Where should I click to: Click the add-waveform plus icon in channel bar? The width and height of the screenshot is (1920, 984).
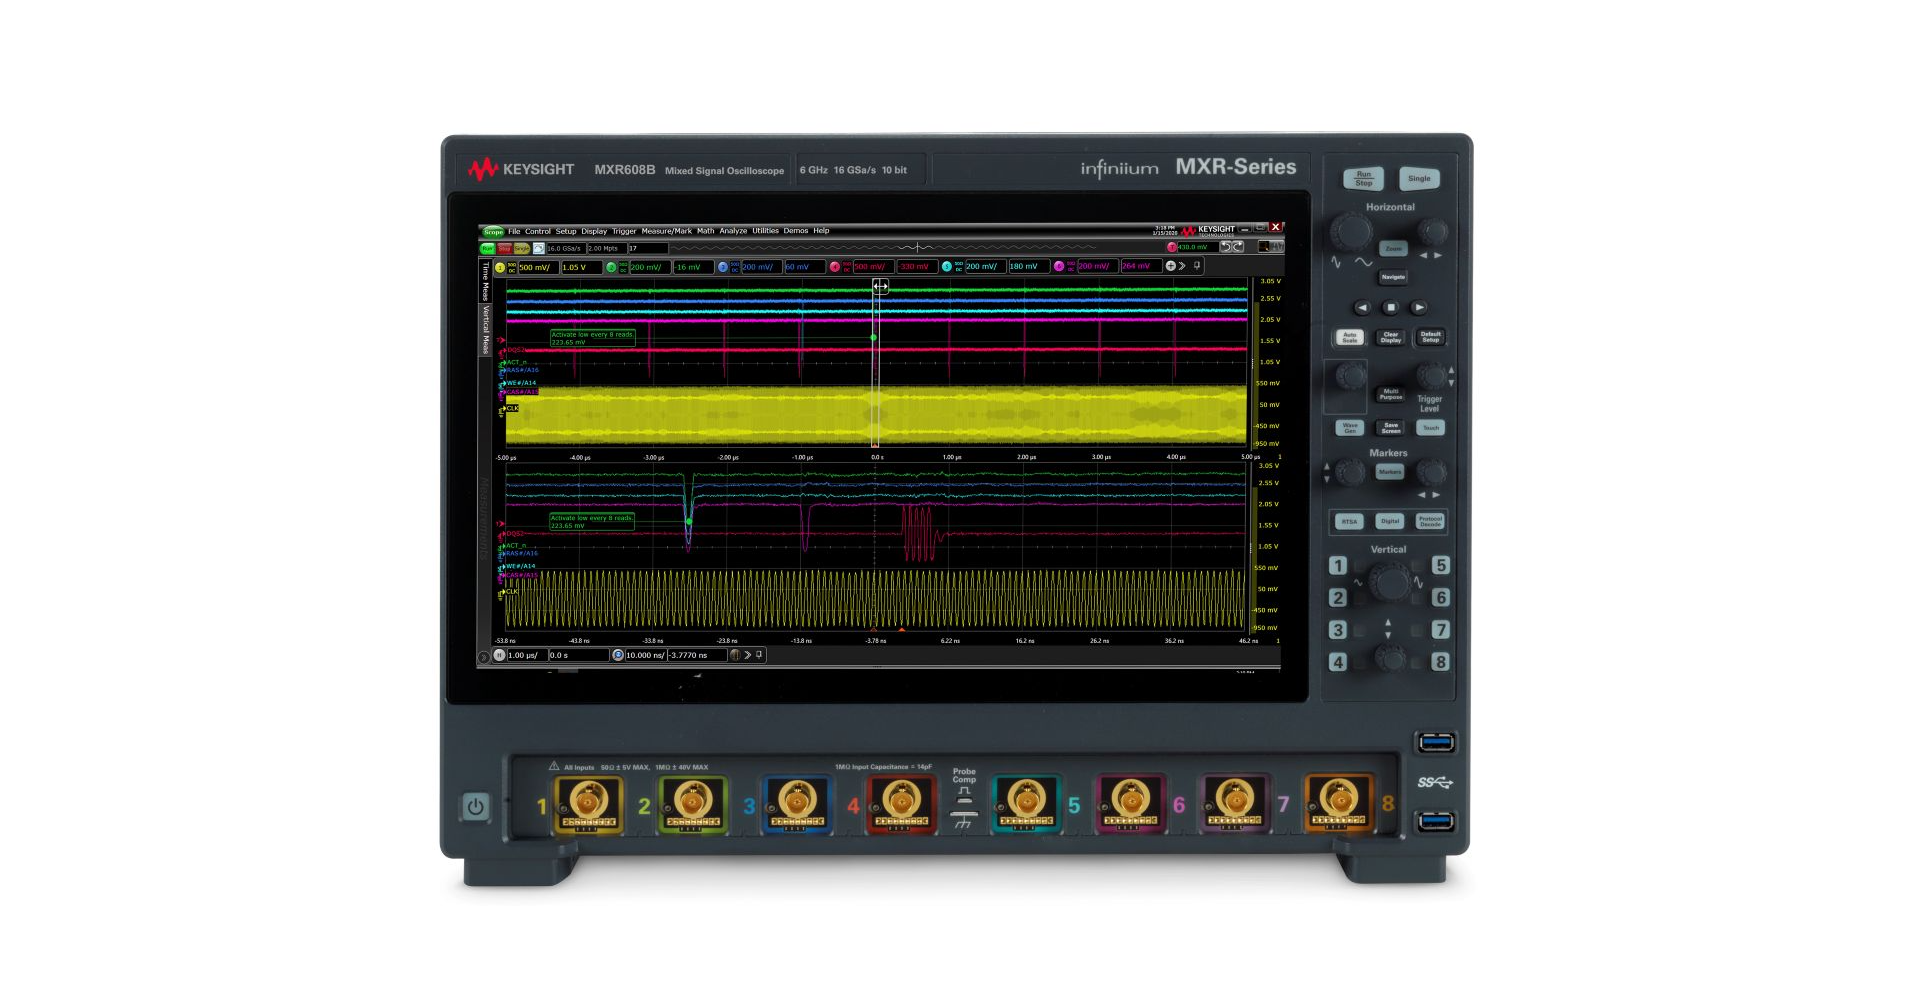(x=1170, y=266)
